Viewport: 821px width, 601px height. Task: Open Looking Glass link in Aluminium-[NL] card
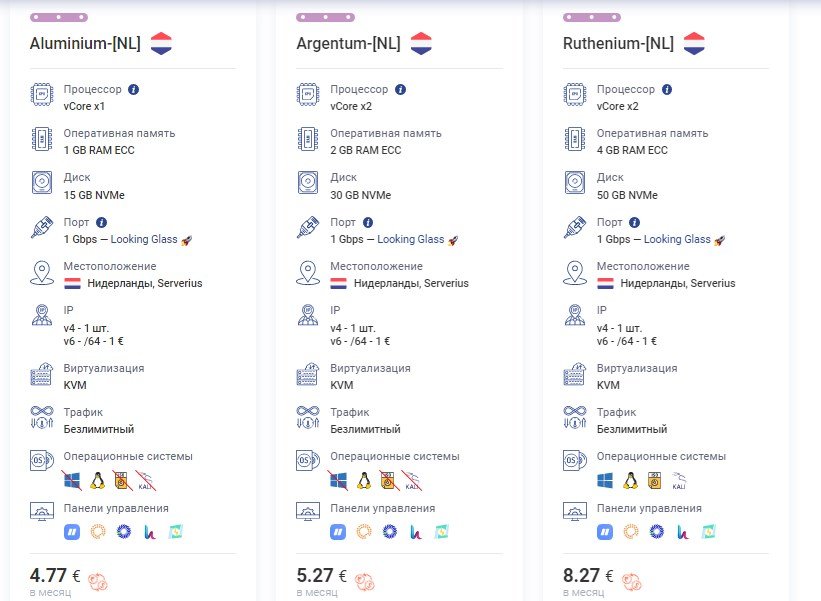click(x=144, y=239)
